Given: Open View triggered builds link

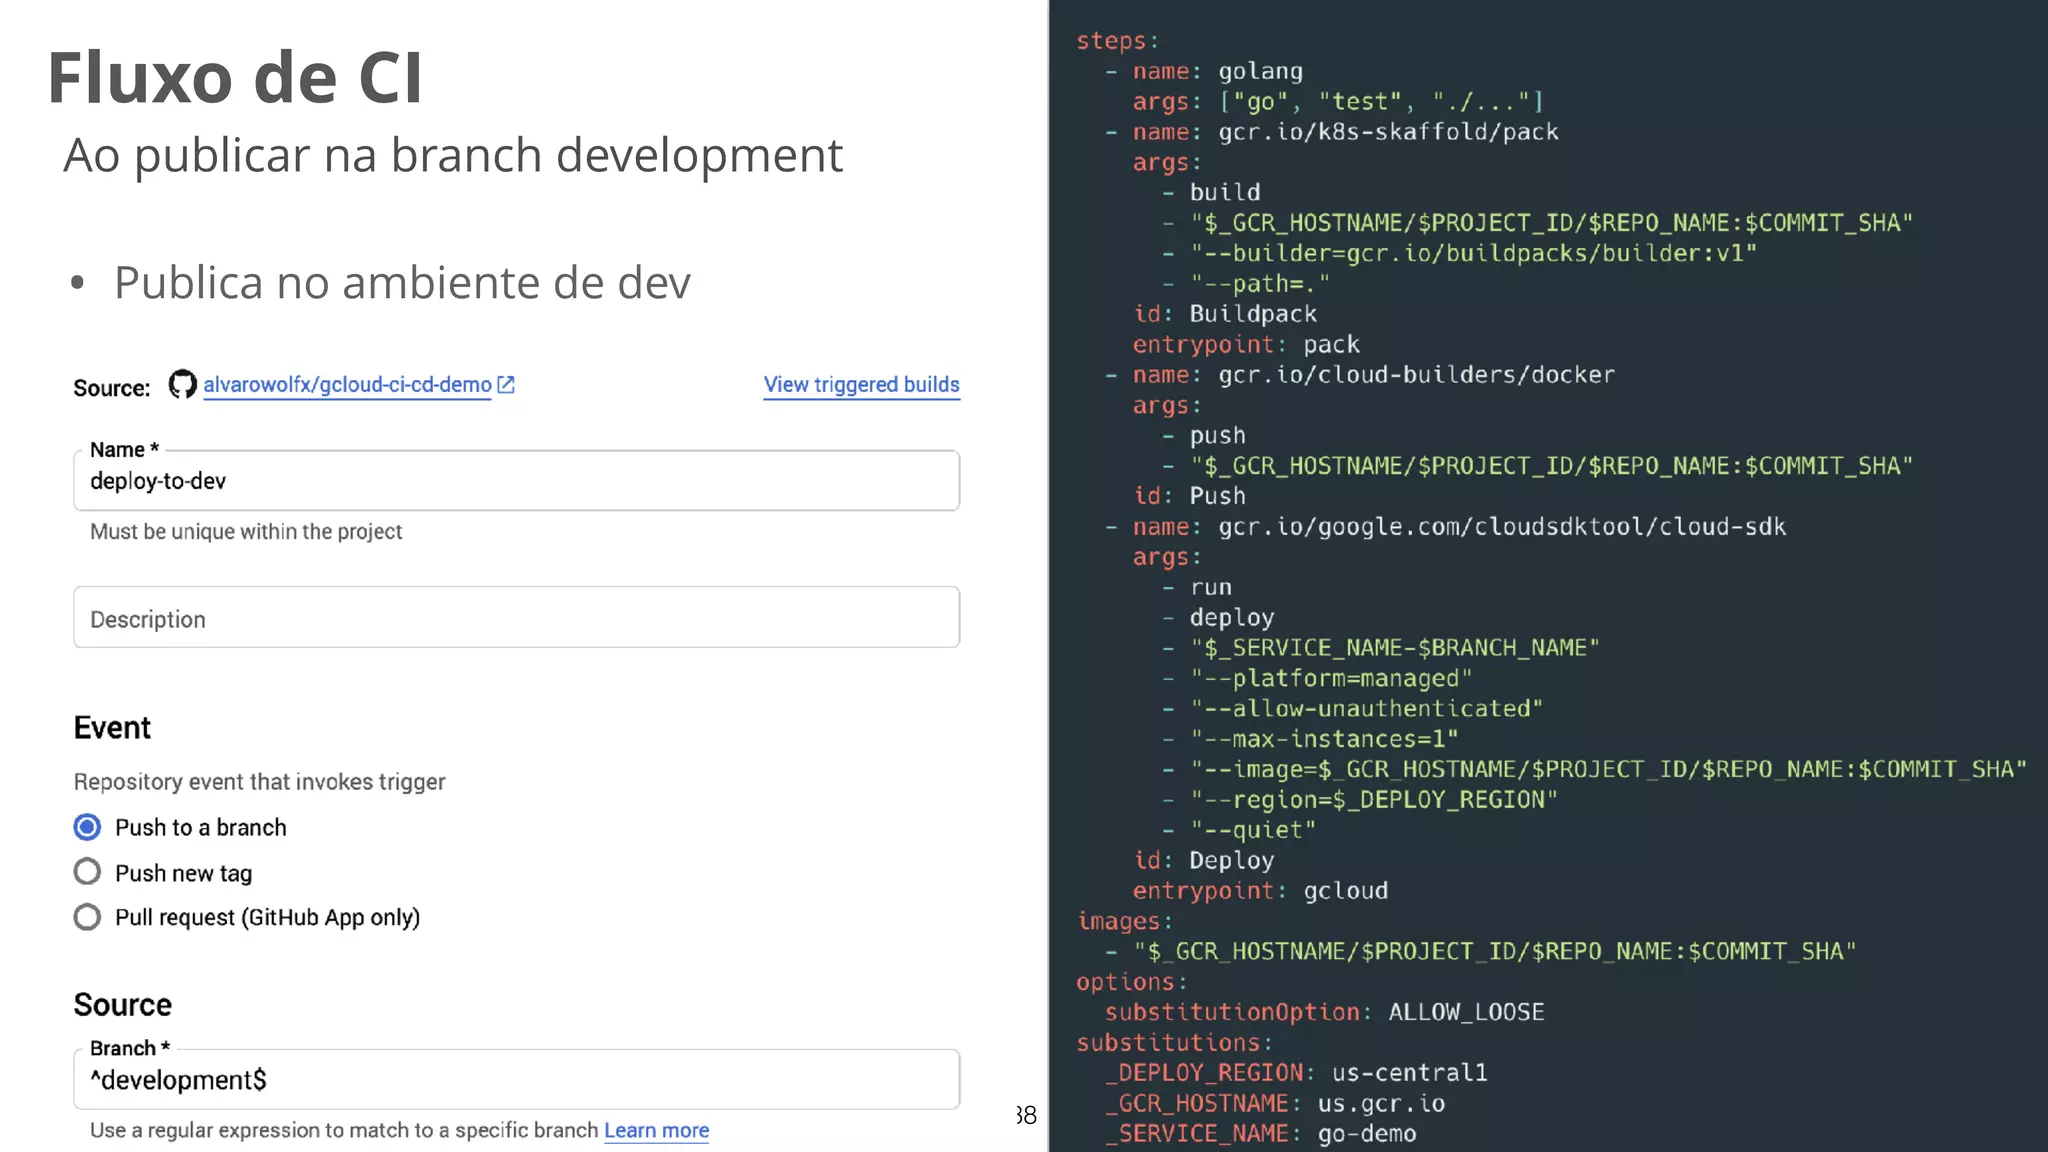Looking at the screenshot, I should pos(861,385).
